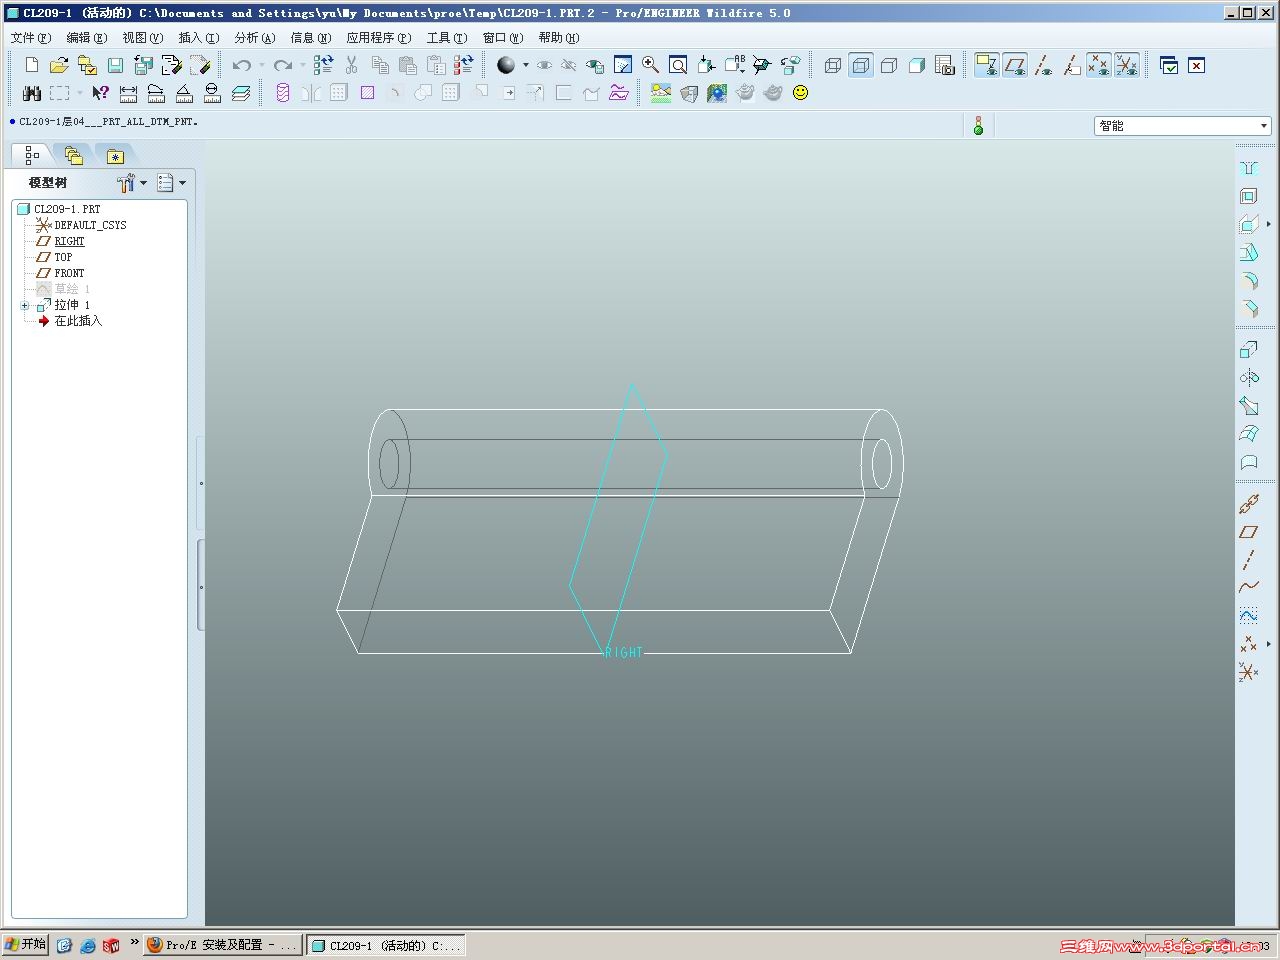The height and width of the screenshot is (960, 1280).
Task: Open the selection filter dropdown 智能
Action: click(x=1183, y=126)
